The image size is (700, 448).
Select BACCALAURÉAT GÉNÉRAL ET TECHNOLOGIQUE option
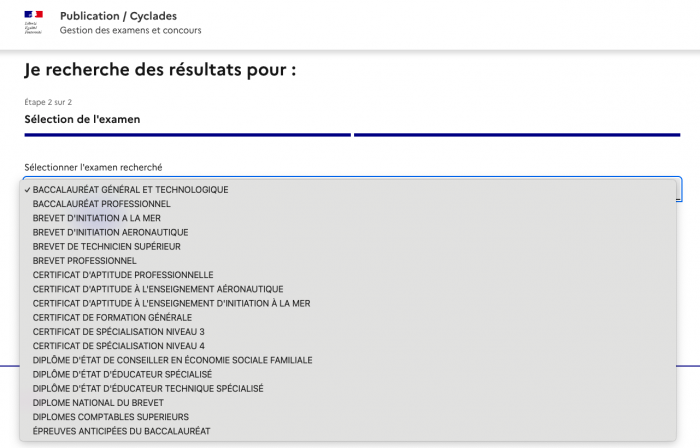348,190
